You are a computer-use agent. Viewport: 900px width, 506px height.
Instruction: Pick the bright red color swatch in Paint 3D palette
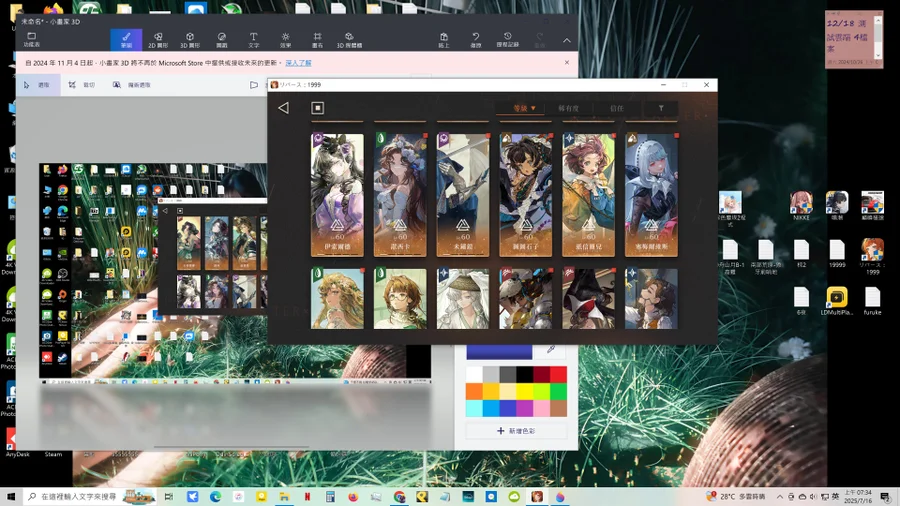coord(558,375)
